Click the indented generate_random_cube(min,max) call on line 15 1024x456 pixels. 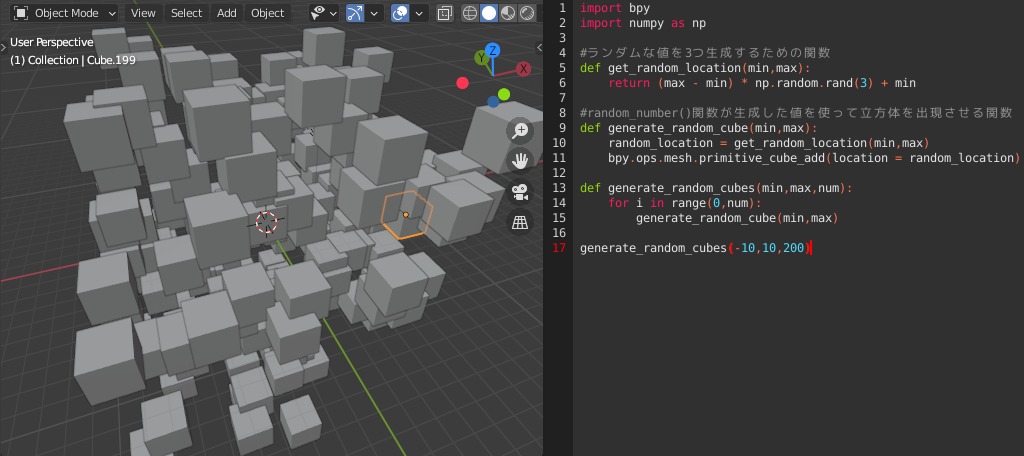(737, 218)
